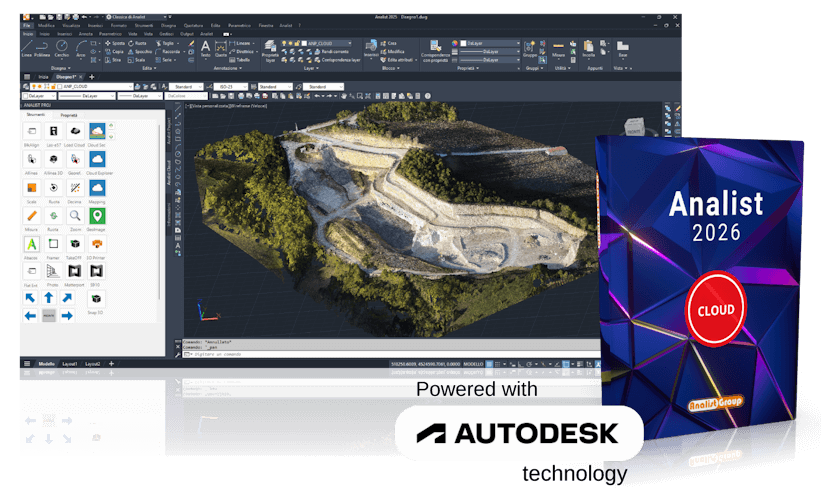Click the Scala tool in Analist panel

[31, 187]
